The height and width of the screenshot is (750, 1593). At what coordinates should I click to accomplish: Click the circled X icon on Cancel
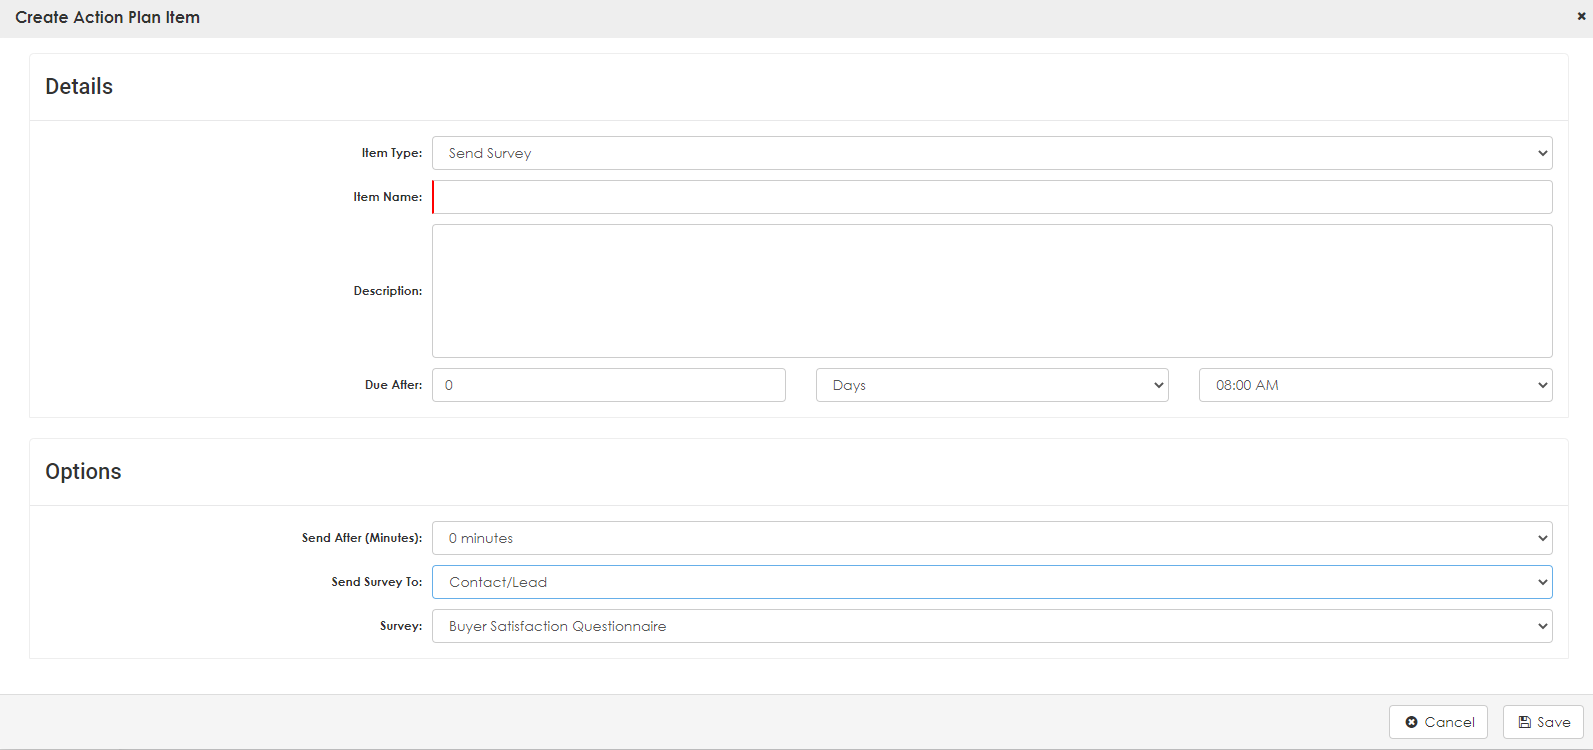pos(1411,722)
